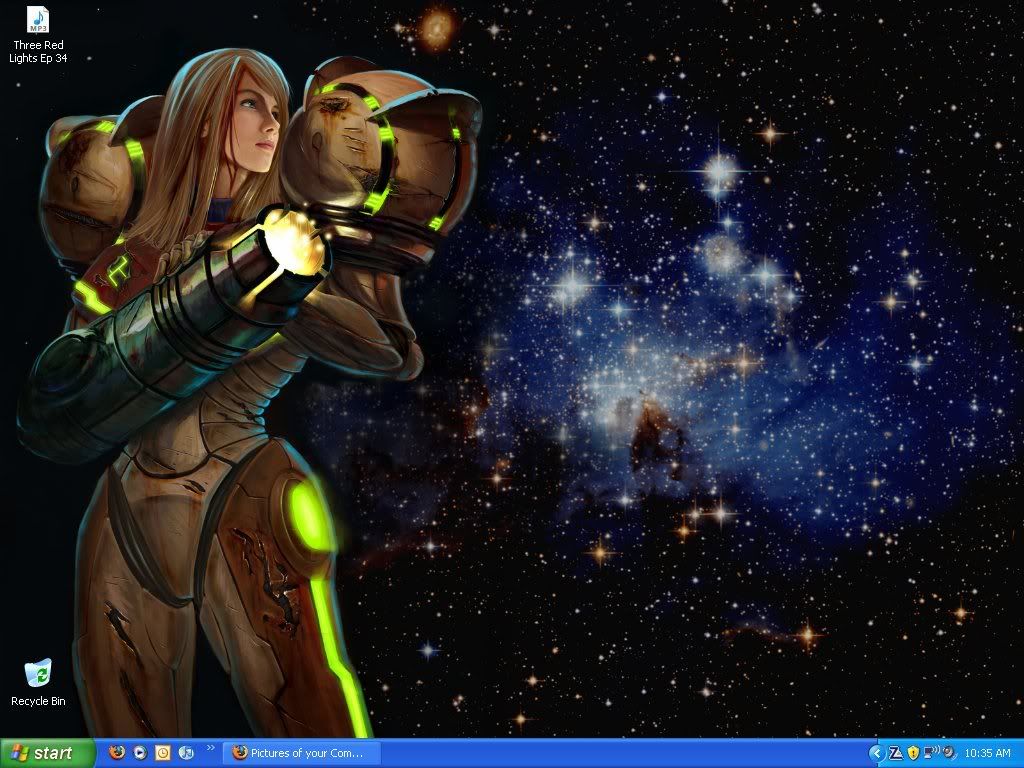Click the 'Three Red Lights Ep 34' label
This screenshot has width=1024, height=768.
pos(40,51)
